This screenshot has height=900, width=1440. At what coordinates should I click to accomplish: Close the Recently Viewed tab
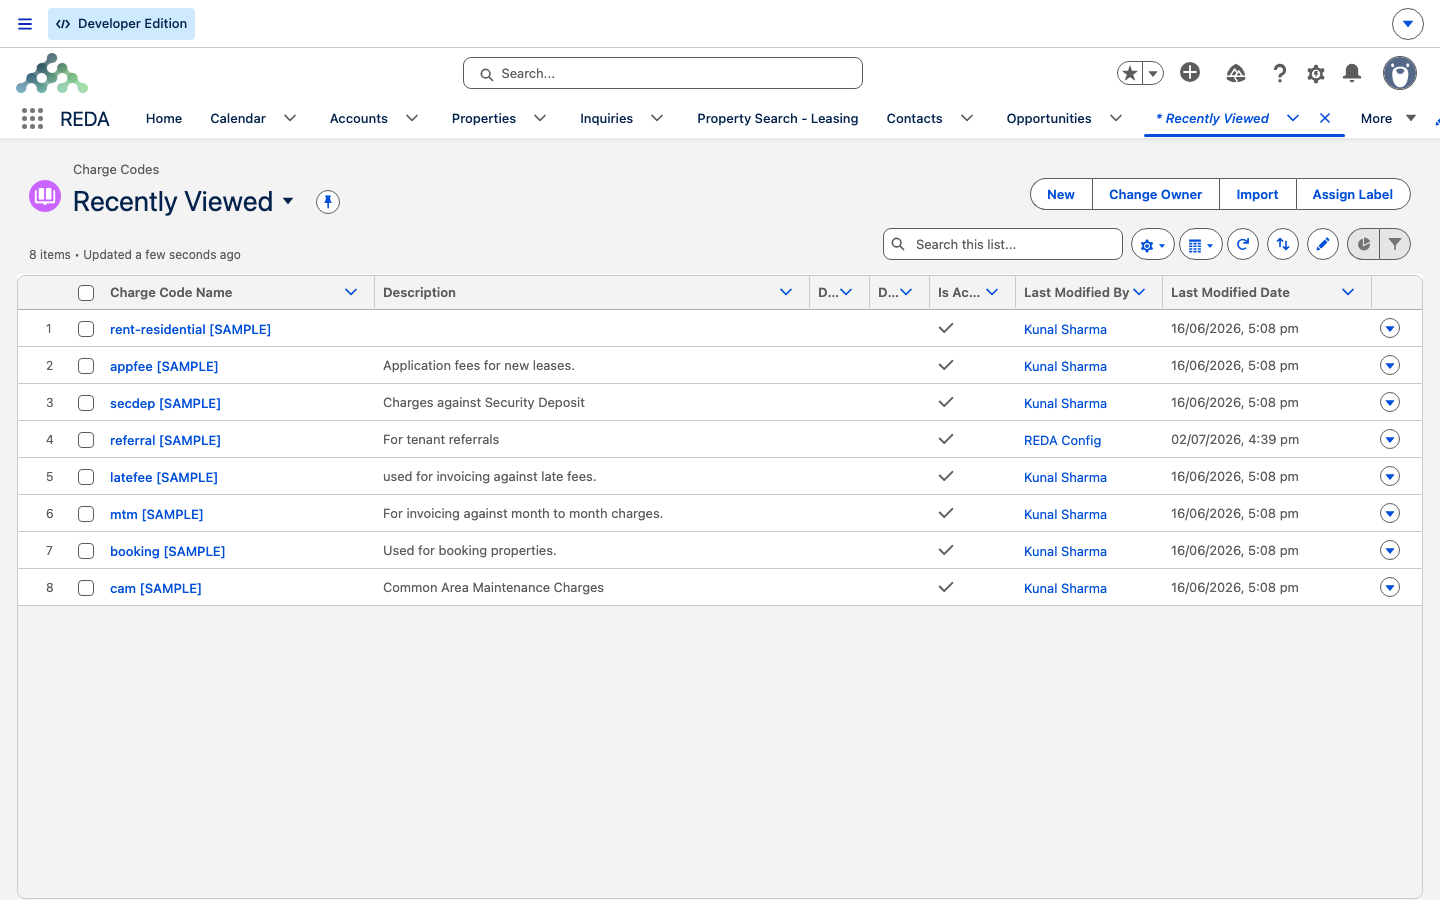1325,118
